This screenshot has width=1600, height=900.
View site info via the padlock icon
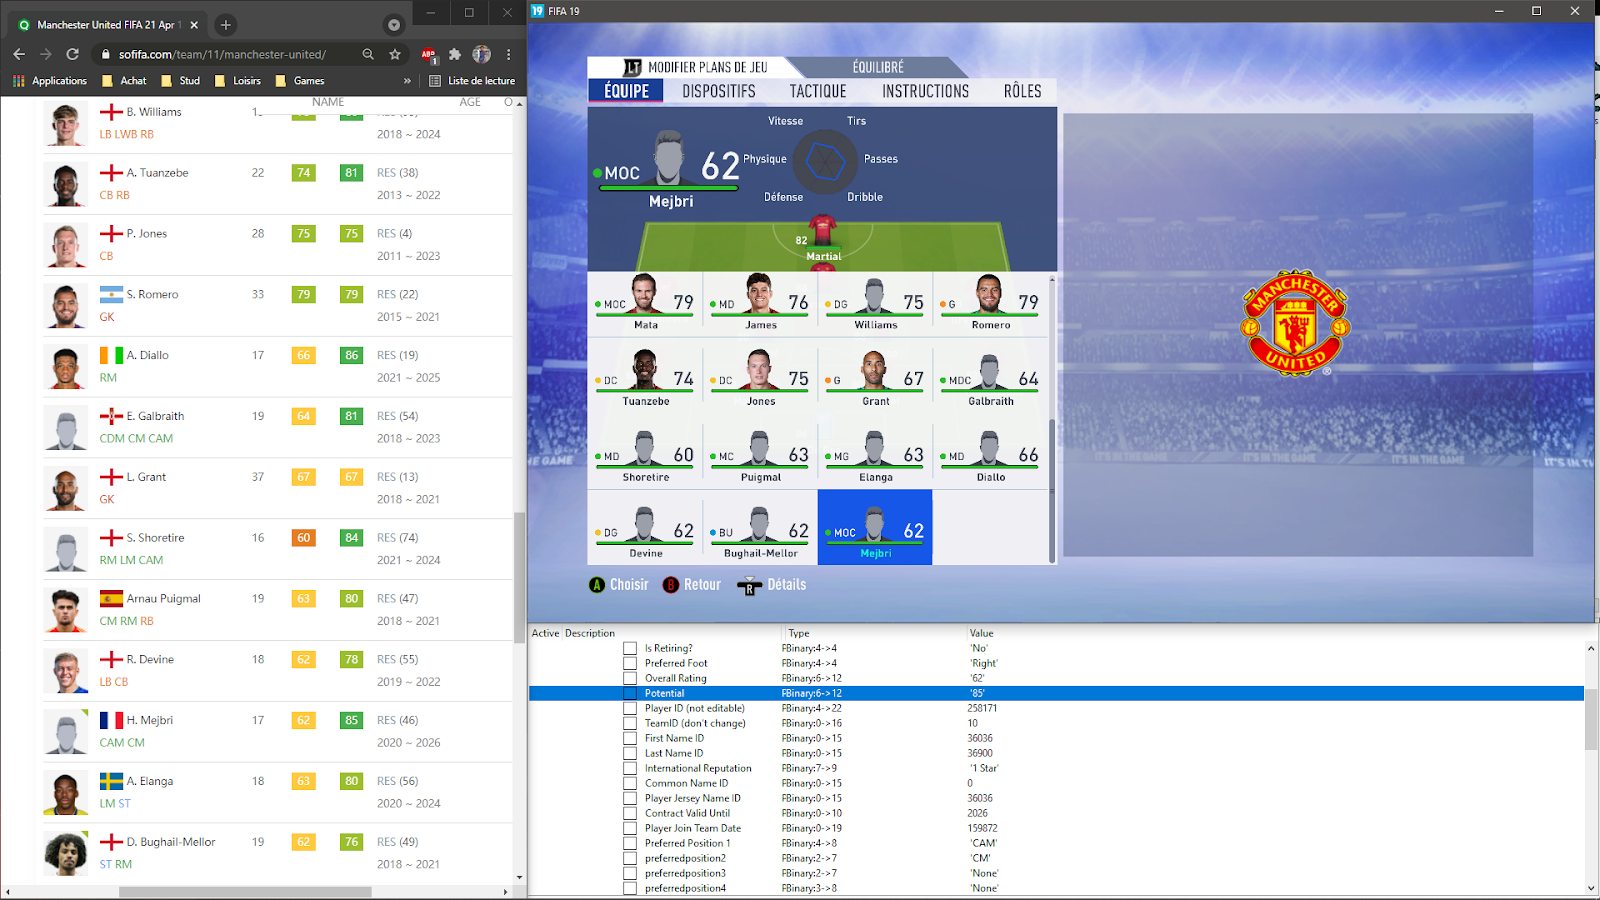(106, 54)
